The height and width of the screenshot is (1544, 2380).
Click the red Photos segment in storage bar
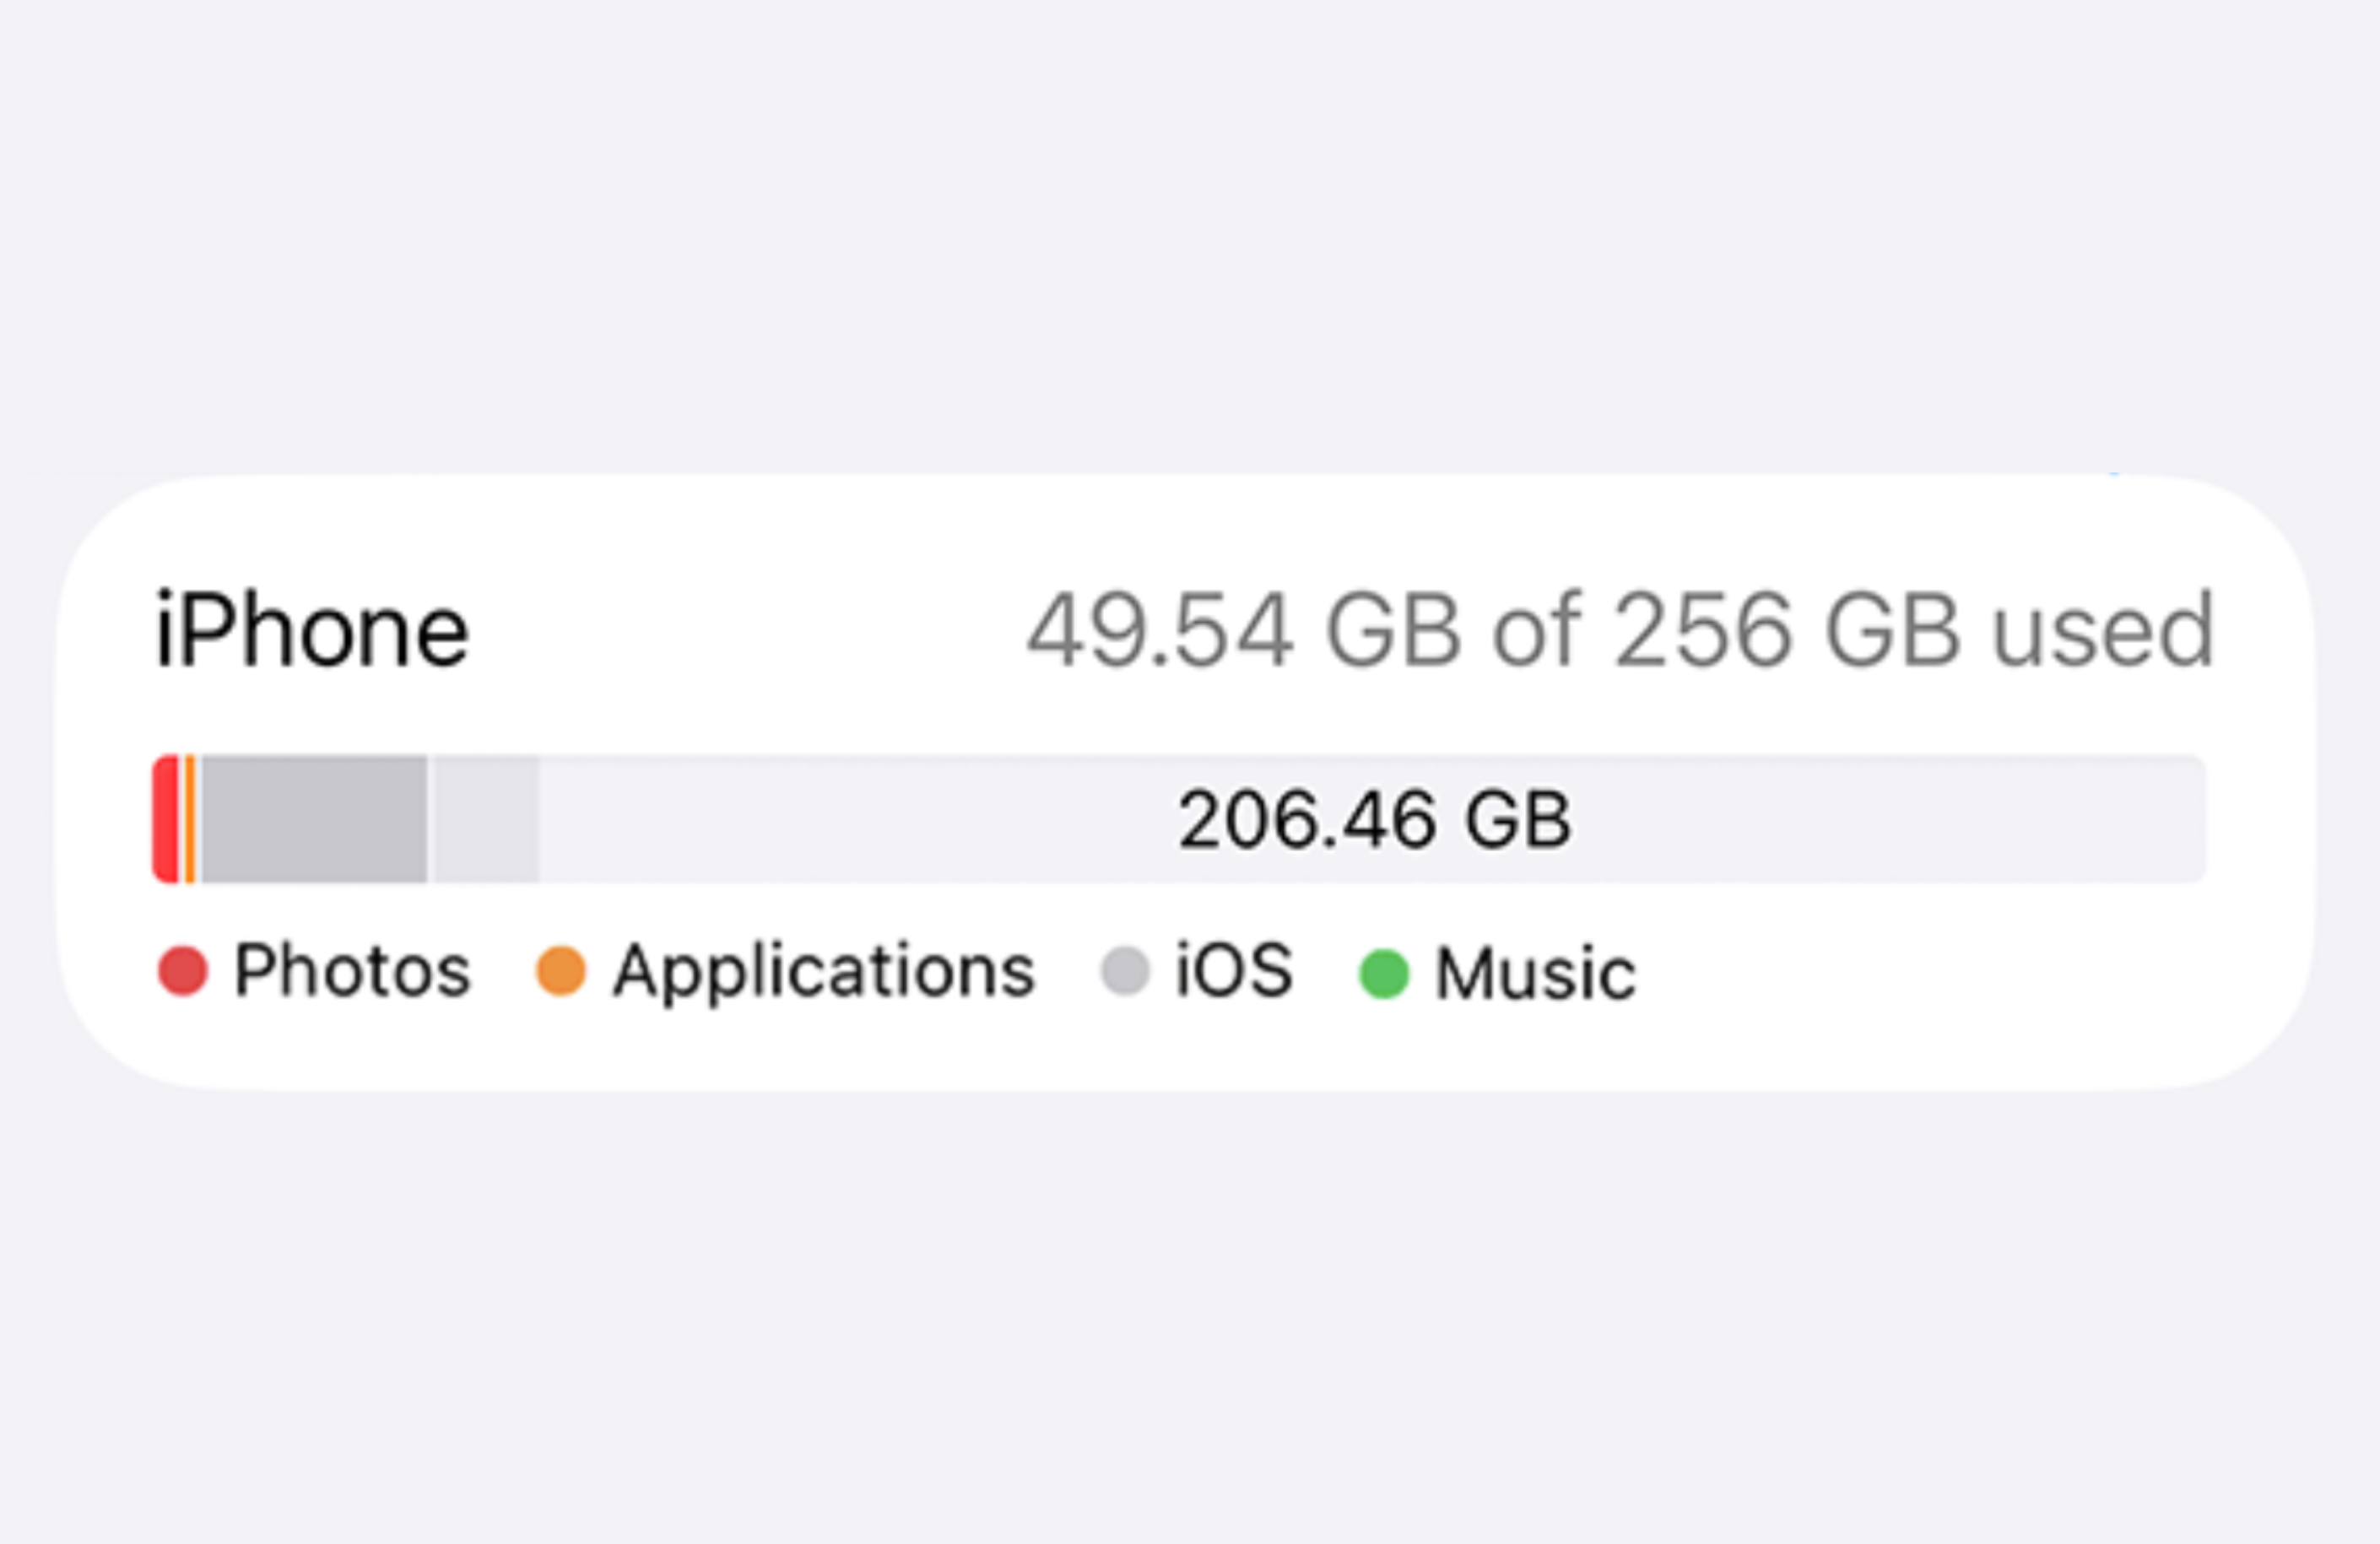pyautogui.click(x=166, y=819)
